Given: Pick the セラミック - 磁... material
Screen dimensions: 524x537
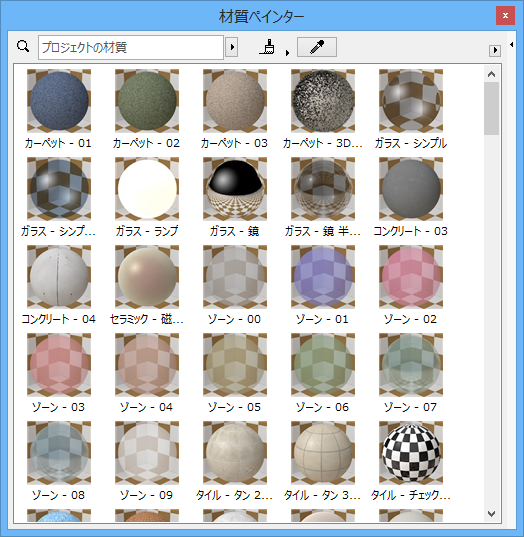Looking at the screenshot, I should tap(147, 277).
